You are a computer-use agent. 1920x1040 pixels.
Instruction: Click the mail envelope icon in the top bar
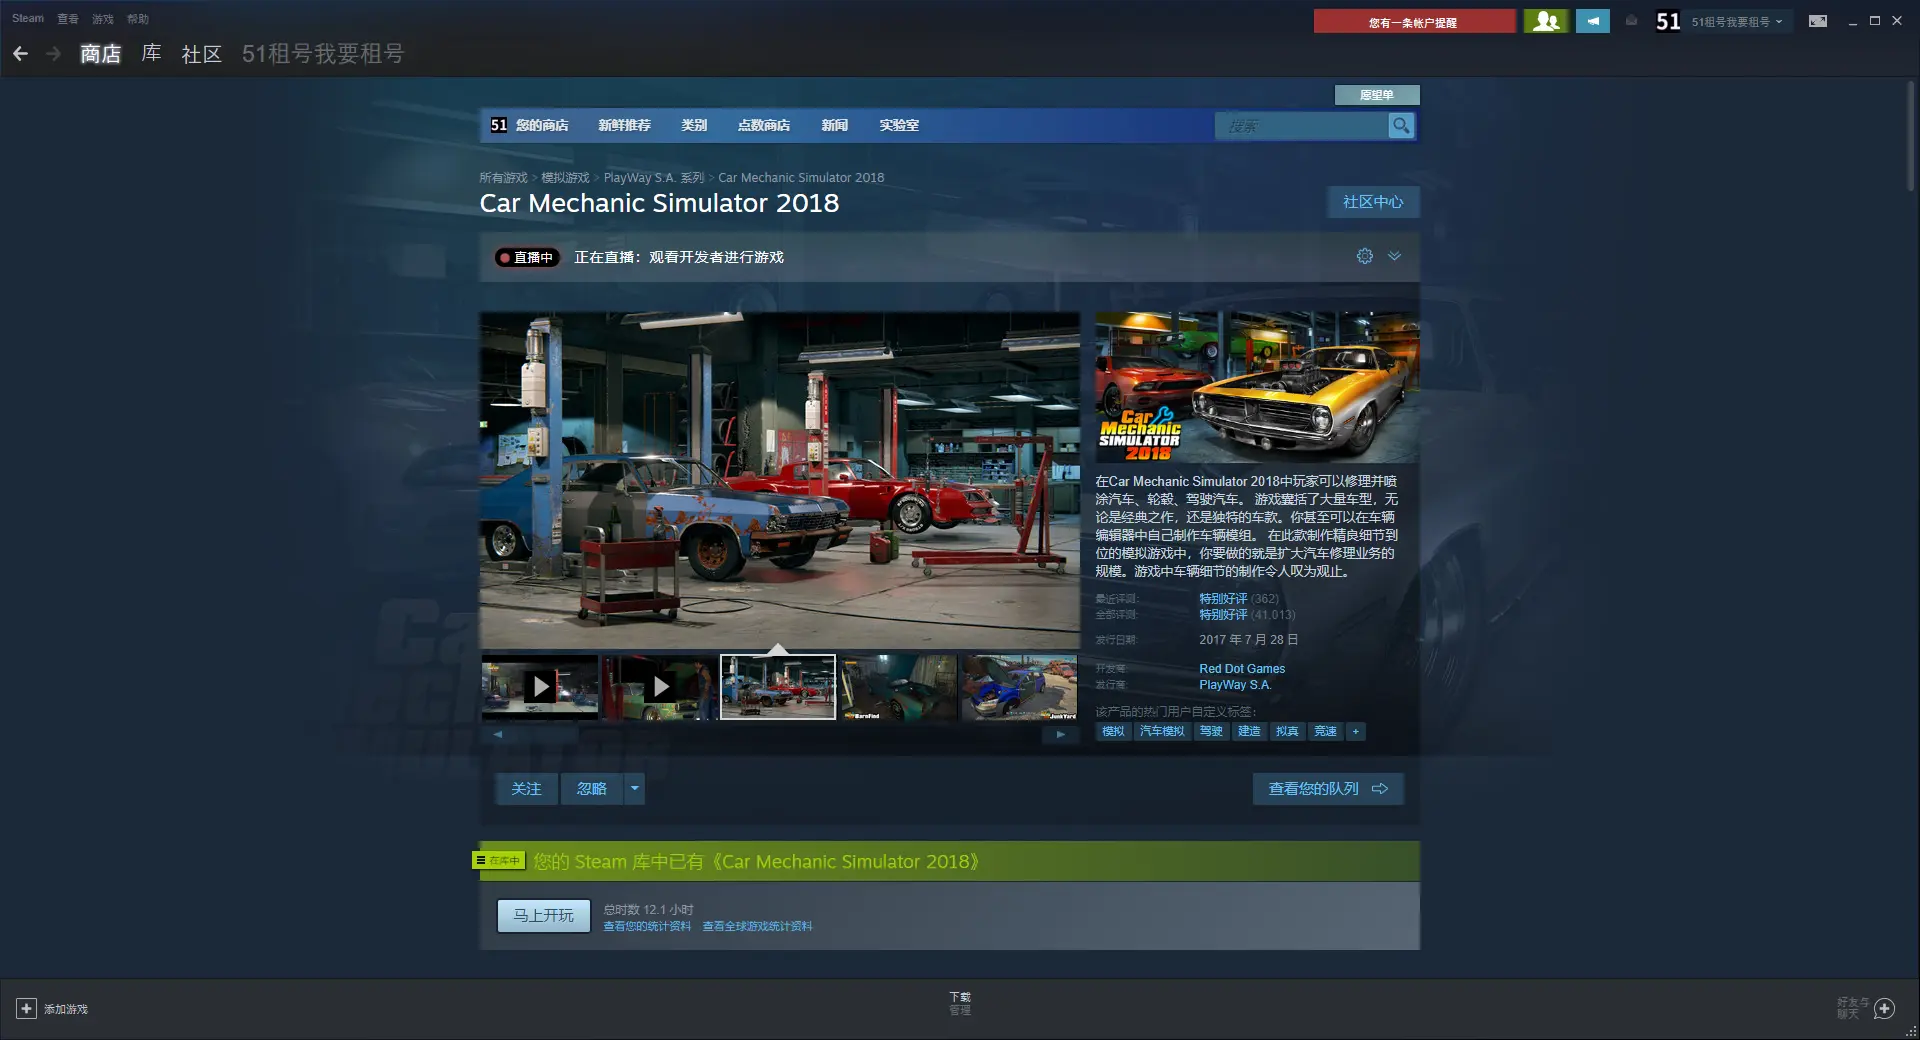(1631, 21)
